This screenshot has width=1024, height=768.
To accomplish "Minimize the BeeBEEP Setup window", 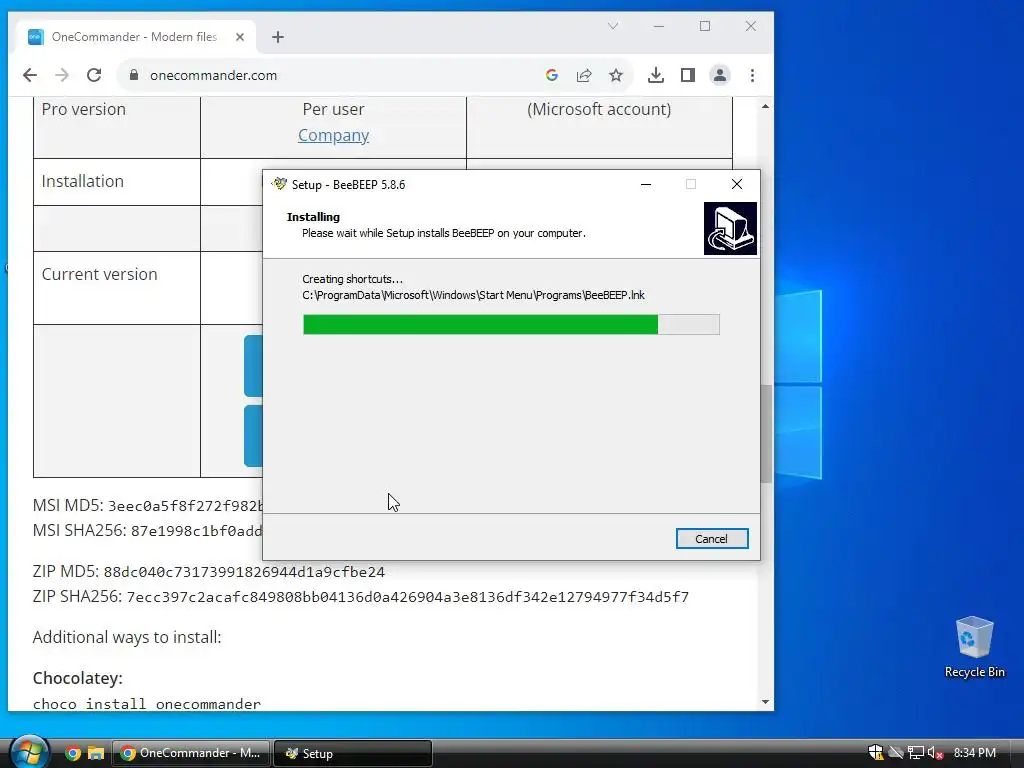I will point(646,184).
